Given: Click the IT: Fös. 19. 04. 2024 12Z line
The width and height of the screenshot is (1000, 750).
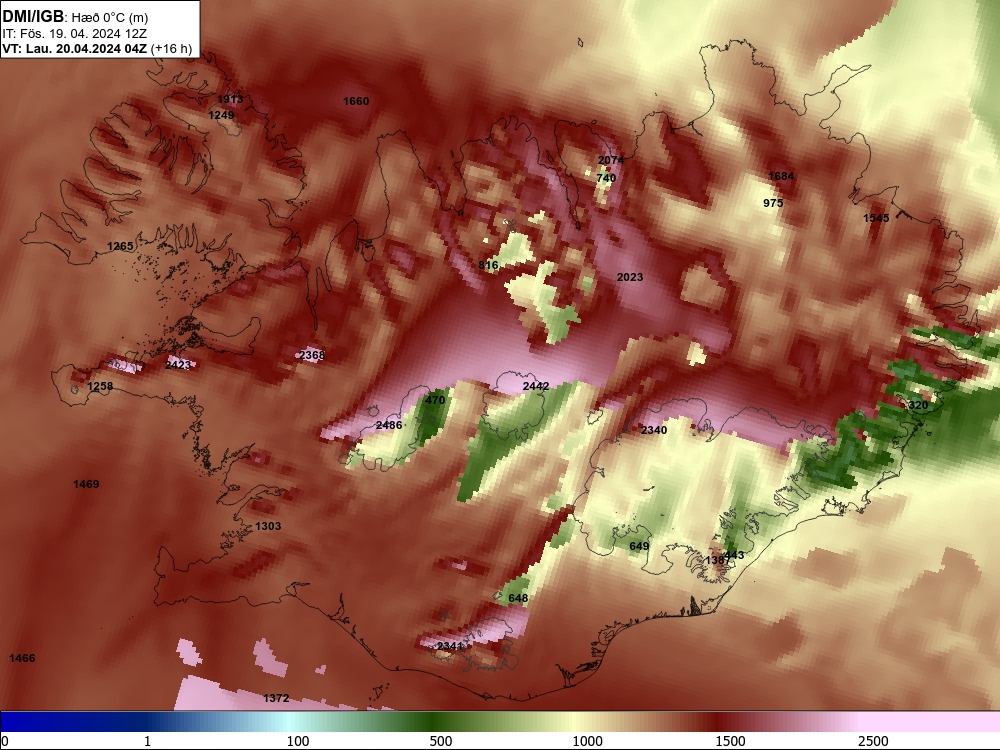Looking at the screenshot, I should [75, 33].
